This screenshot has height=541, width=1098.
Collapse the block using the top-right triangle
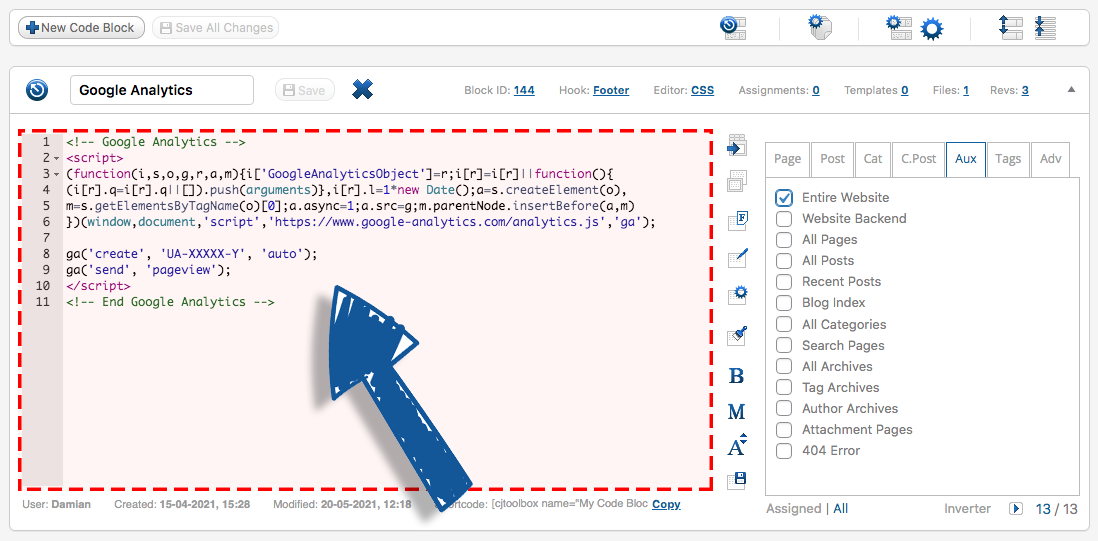1071,90
